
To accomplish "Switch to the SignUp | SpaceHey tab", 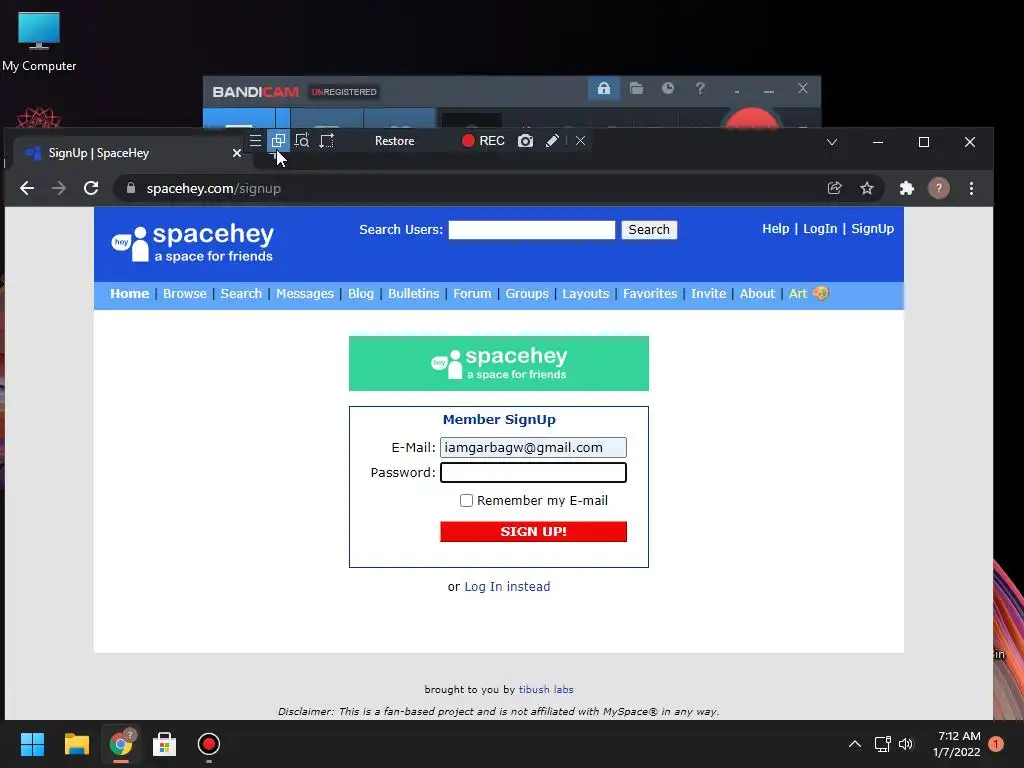I will click(x=127, y=153).
